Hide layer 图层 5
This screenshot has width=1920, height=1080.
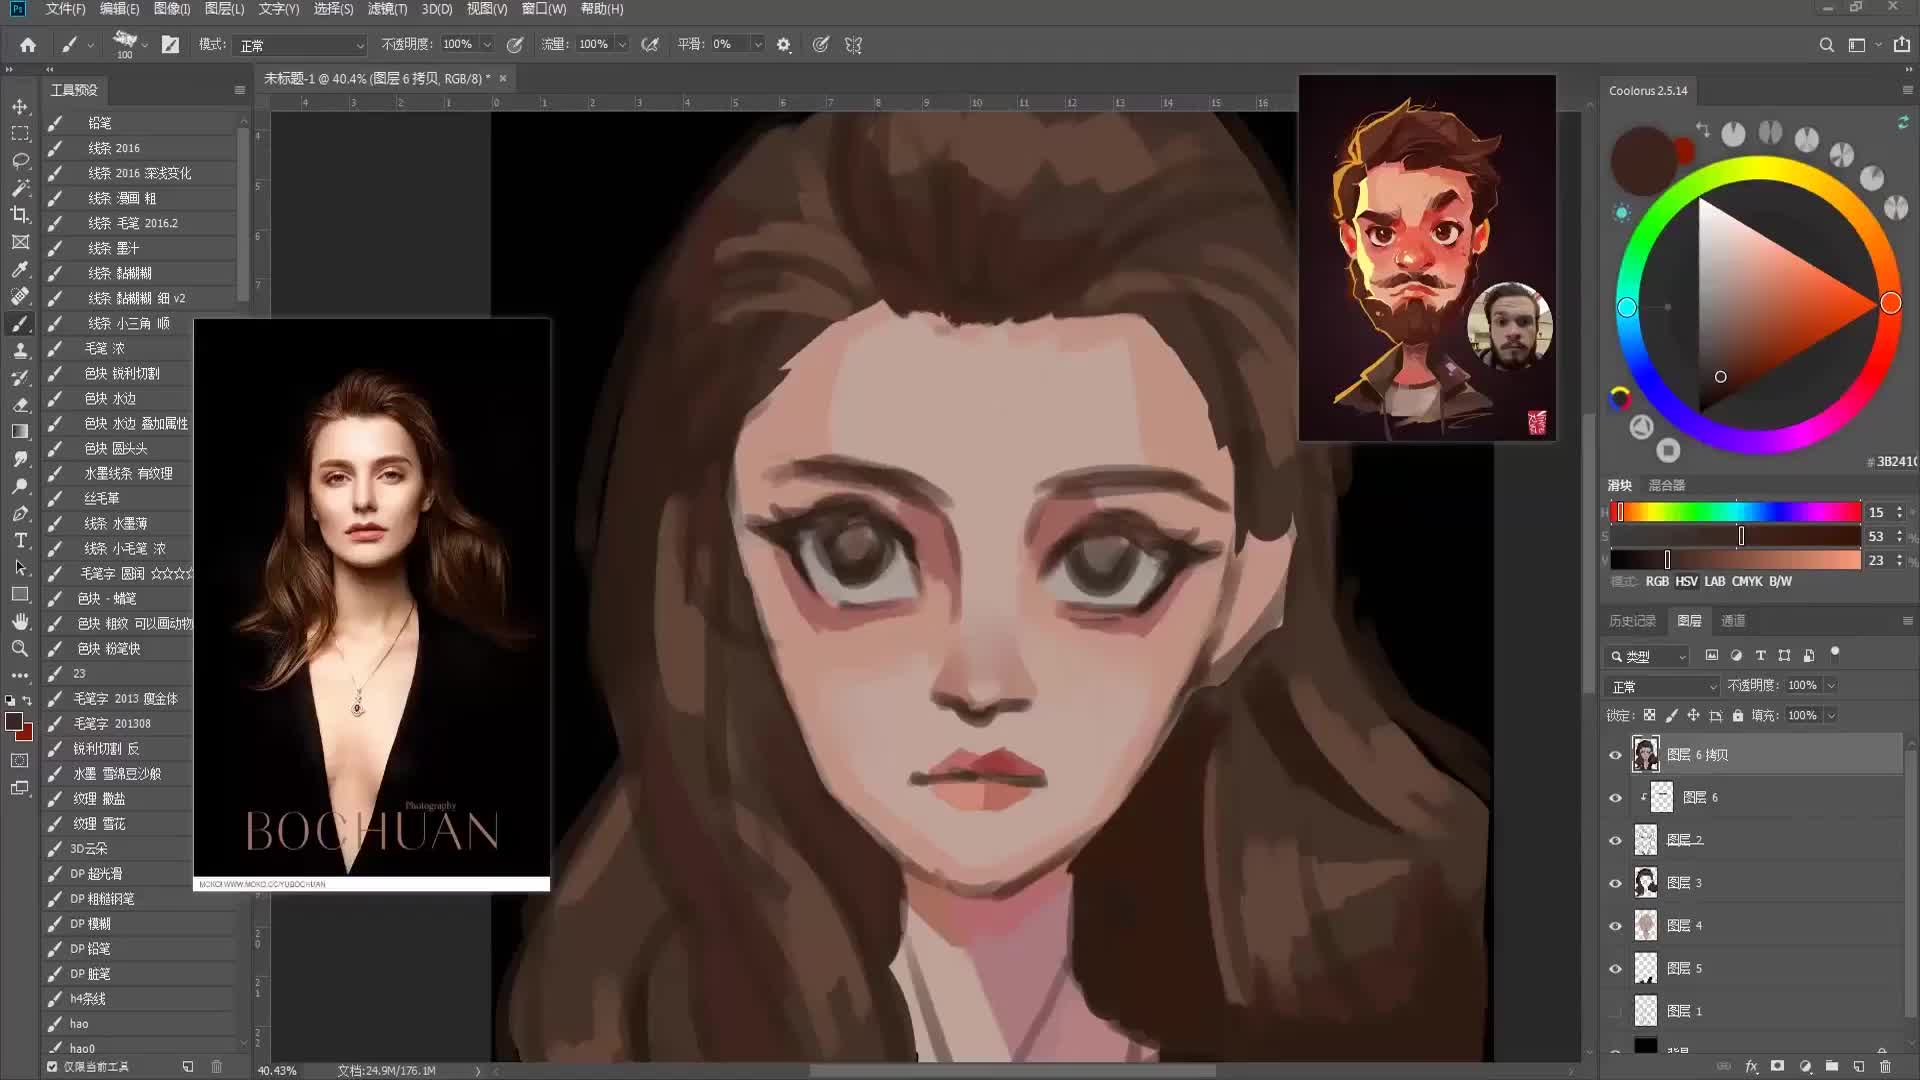click(1615, 969)
